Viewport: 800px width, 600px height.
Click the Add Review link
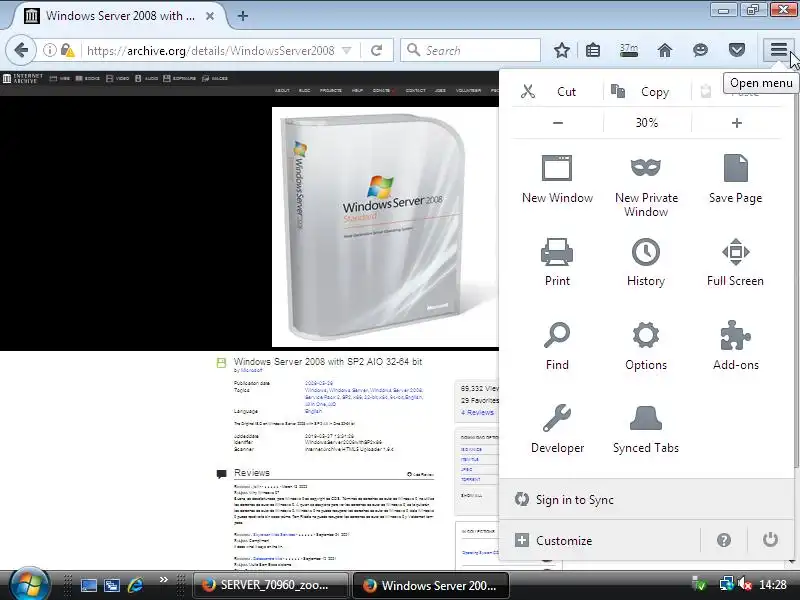(x=420, y=474)
